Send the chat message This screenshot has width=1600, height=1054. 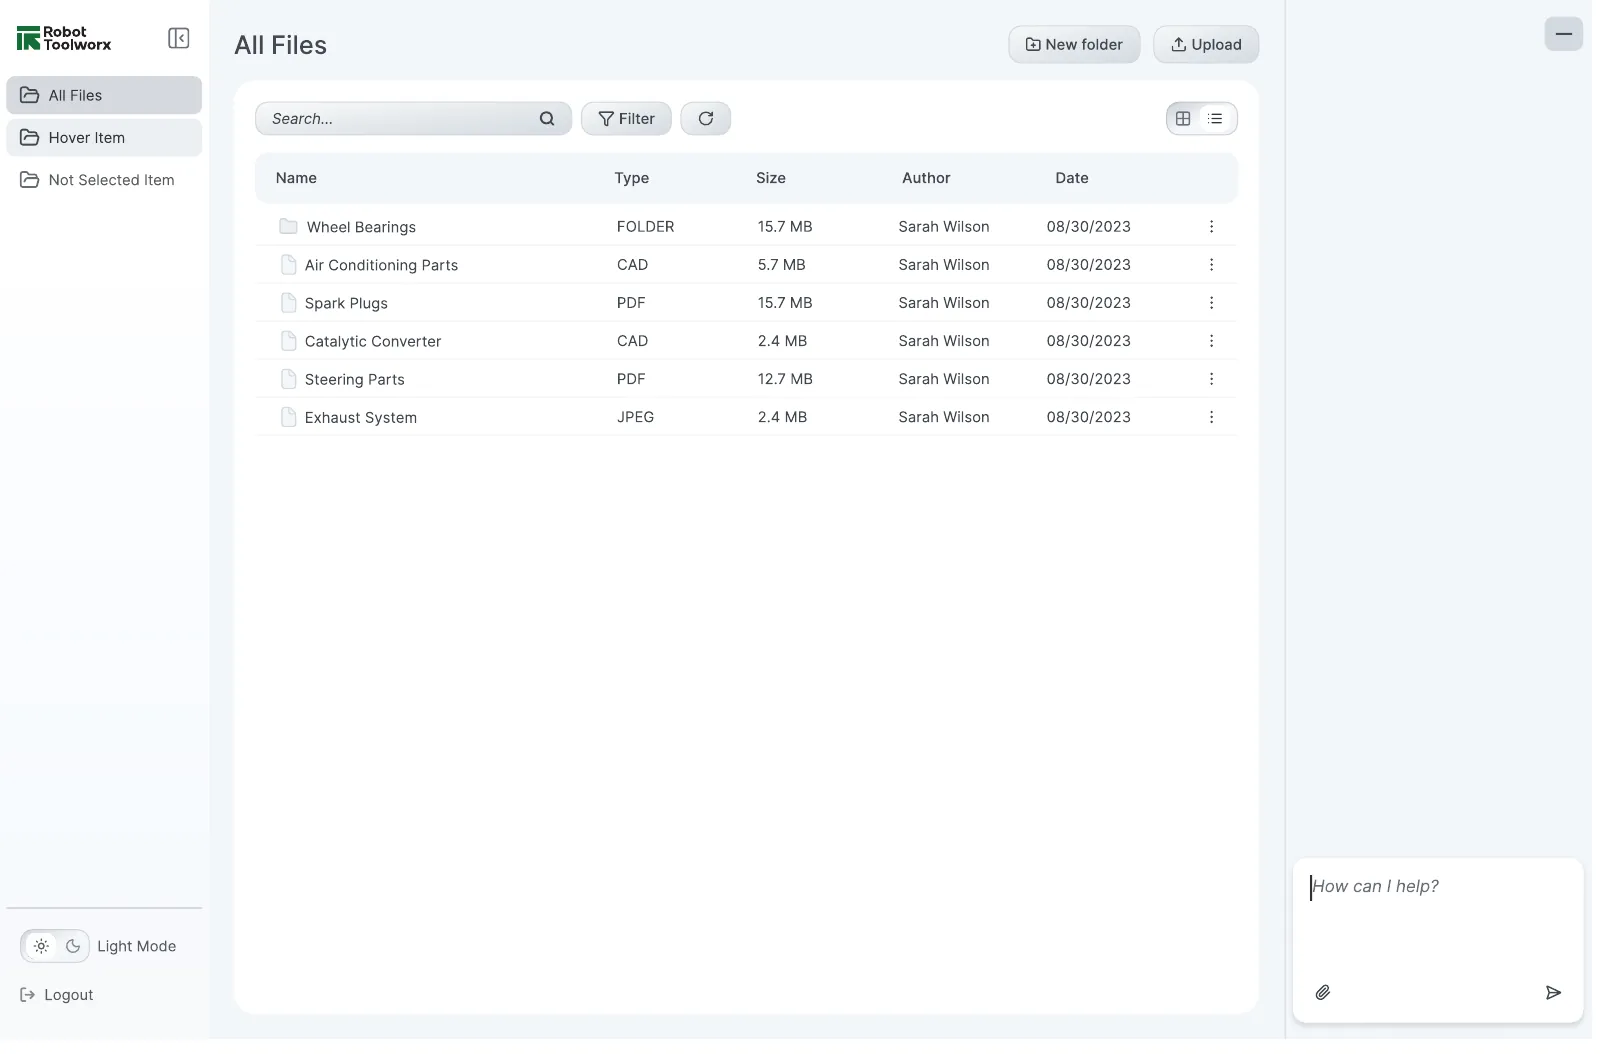(x=1553, y=992)
